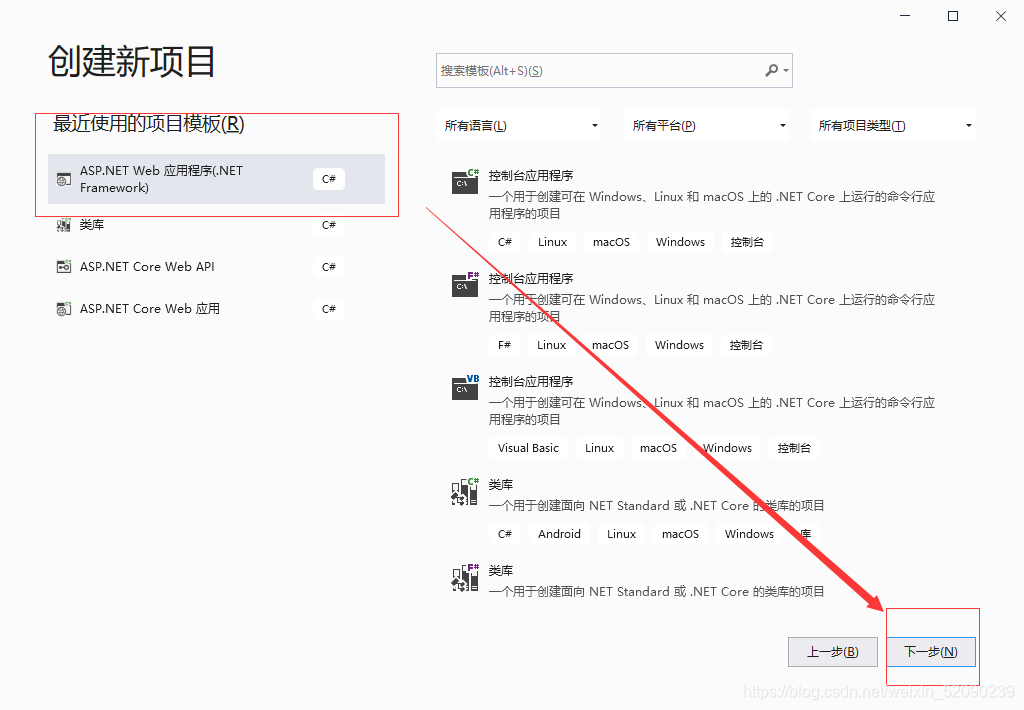Click the recent 类库 template icon
The width and height of the screenshot is (1024, 710).
pos(63,225)
